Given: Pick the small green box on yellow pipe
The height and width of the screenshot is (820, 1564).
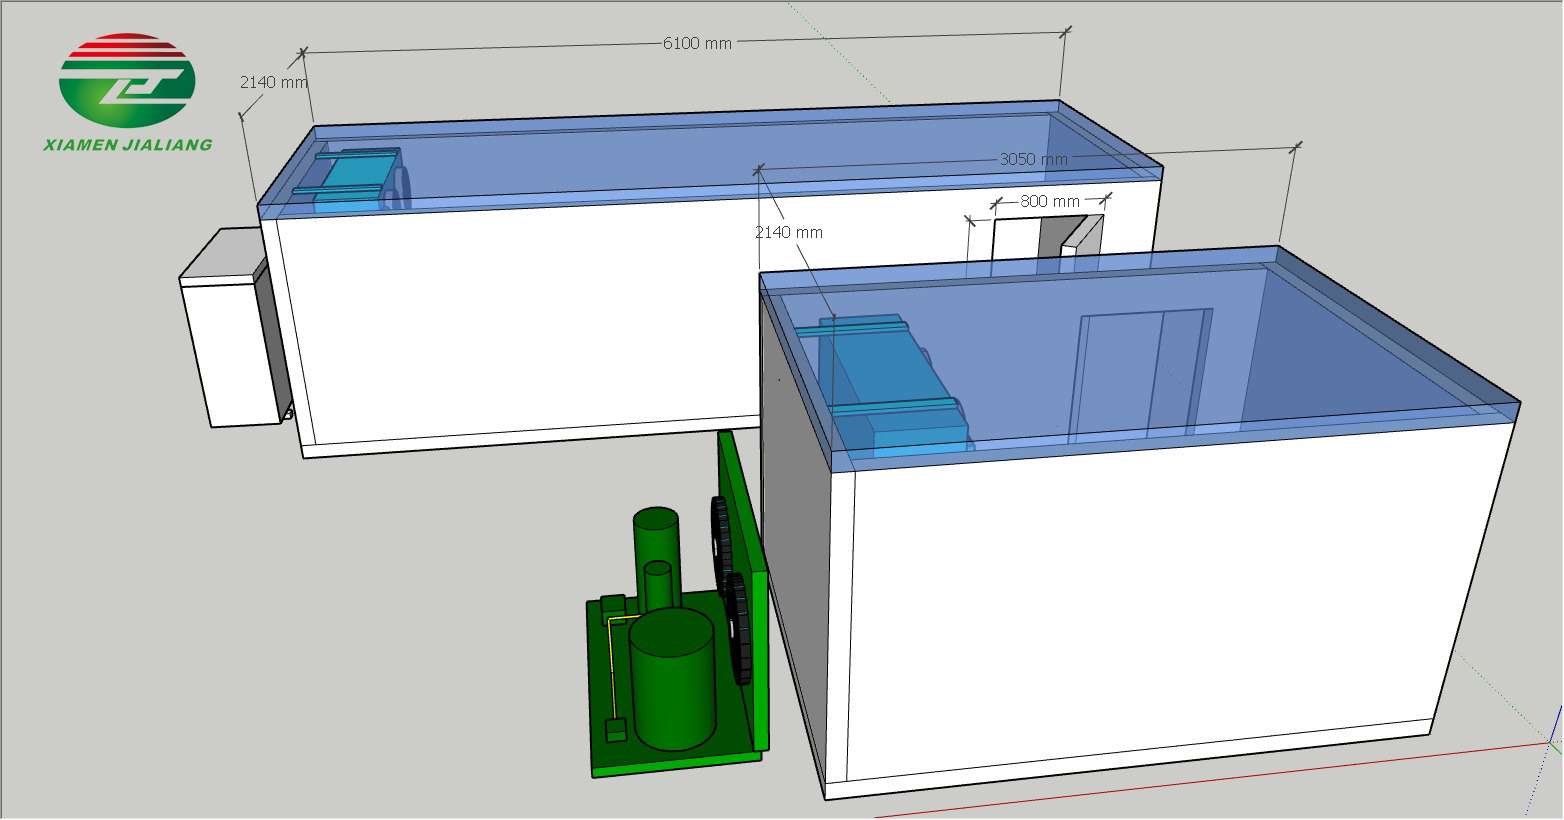Looking at the screenshot, I should click(616, 731).
